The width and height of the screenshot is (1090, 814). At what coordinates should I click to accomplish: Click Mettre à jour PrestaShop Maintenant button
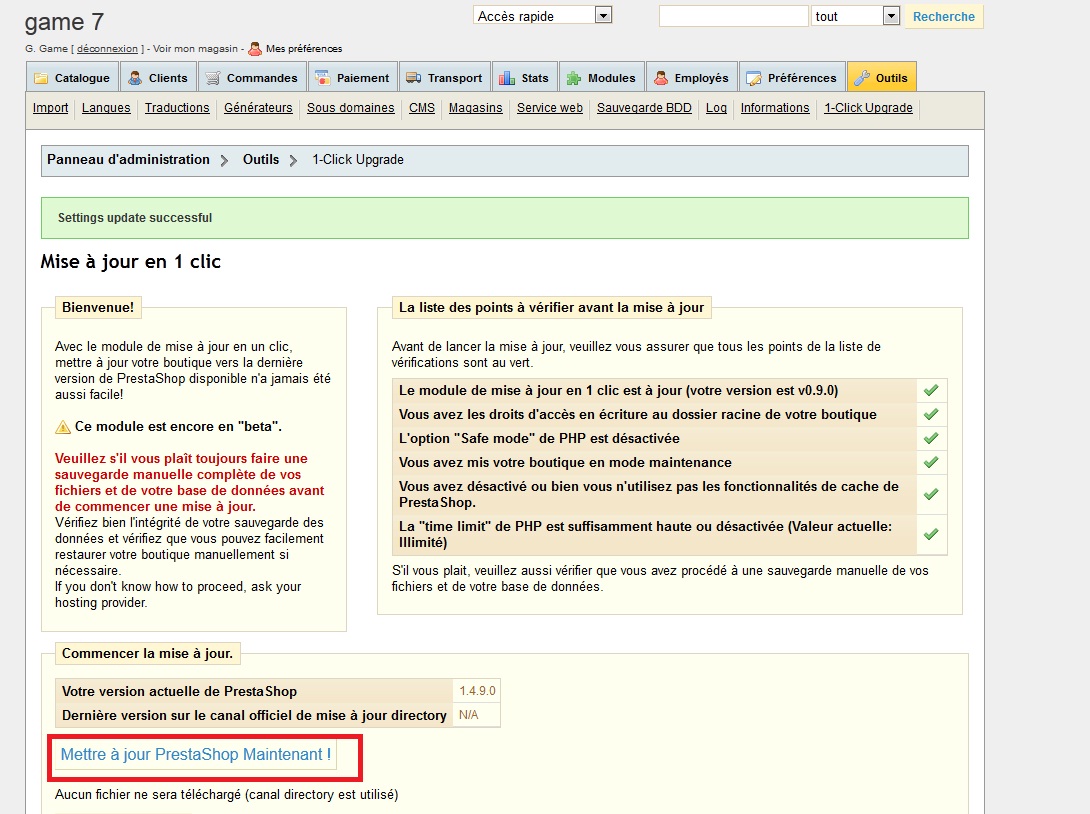195,754
